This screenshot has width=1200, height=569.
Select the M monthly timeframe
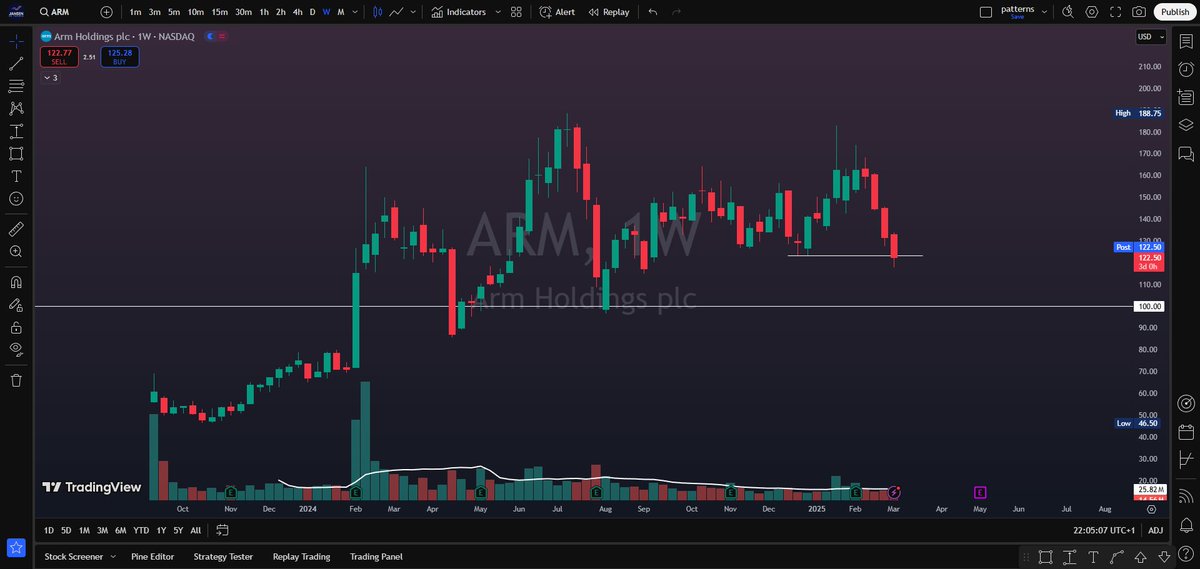point(341,12)
